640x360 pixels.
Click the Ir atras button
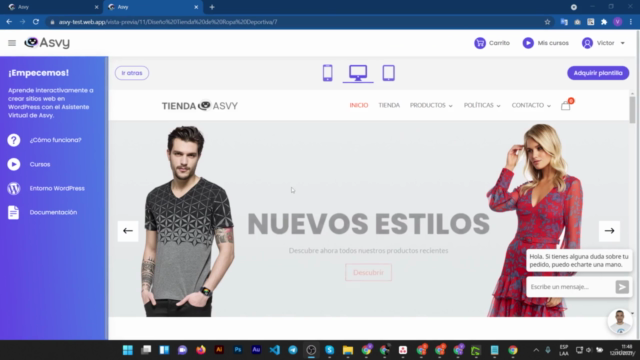tap(132, 73)
